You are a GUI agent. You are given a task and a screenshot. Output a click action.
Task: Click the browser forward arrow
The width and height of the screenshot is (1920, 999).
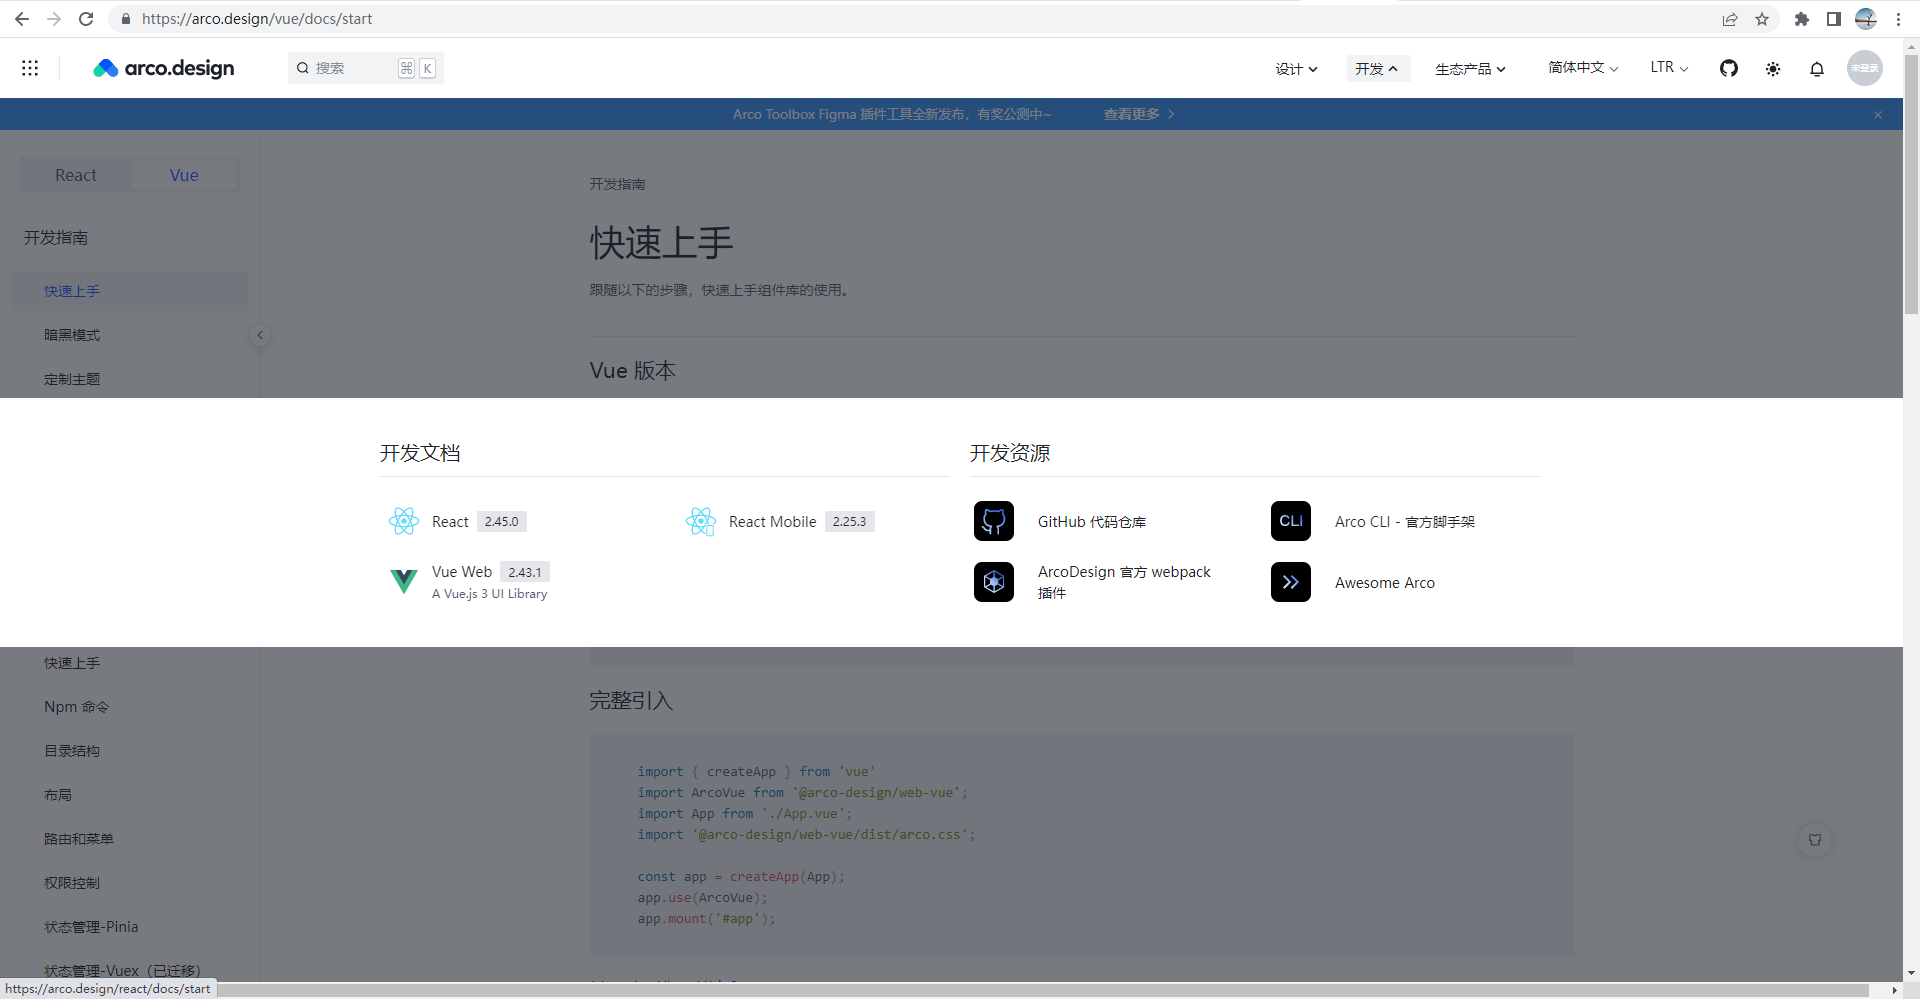tap(54, 19)
